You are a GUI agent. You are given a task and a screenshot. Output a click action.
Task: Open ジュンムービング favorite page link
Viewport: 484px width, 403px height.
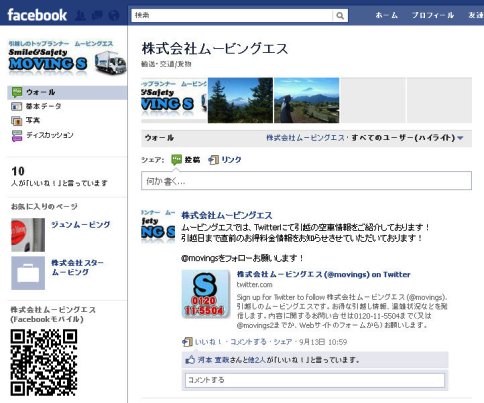80,225
